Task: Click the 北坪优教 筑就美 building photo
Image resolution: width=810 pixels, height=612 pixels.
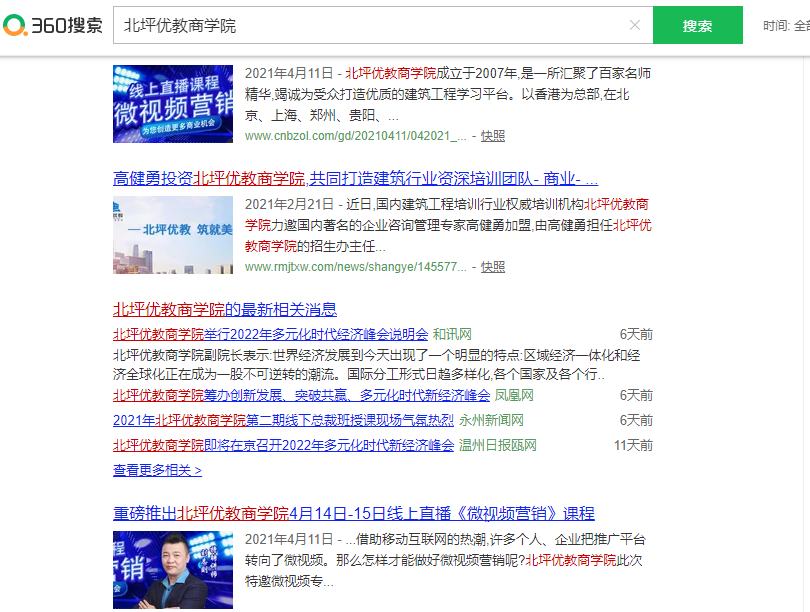Action: point(172,235)
